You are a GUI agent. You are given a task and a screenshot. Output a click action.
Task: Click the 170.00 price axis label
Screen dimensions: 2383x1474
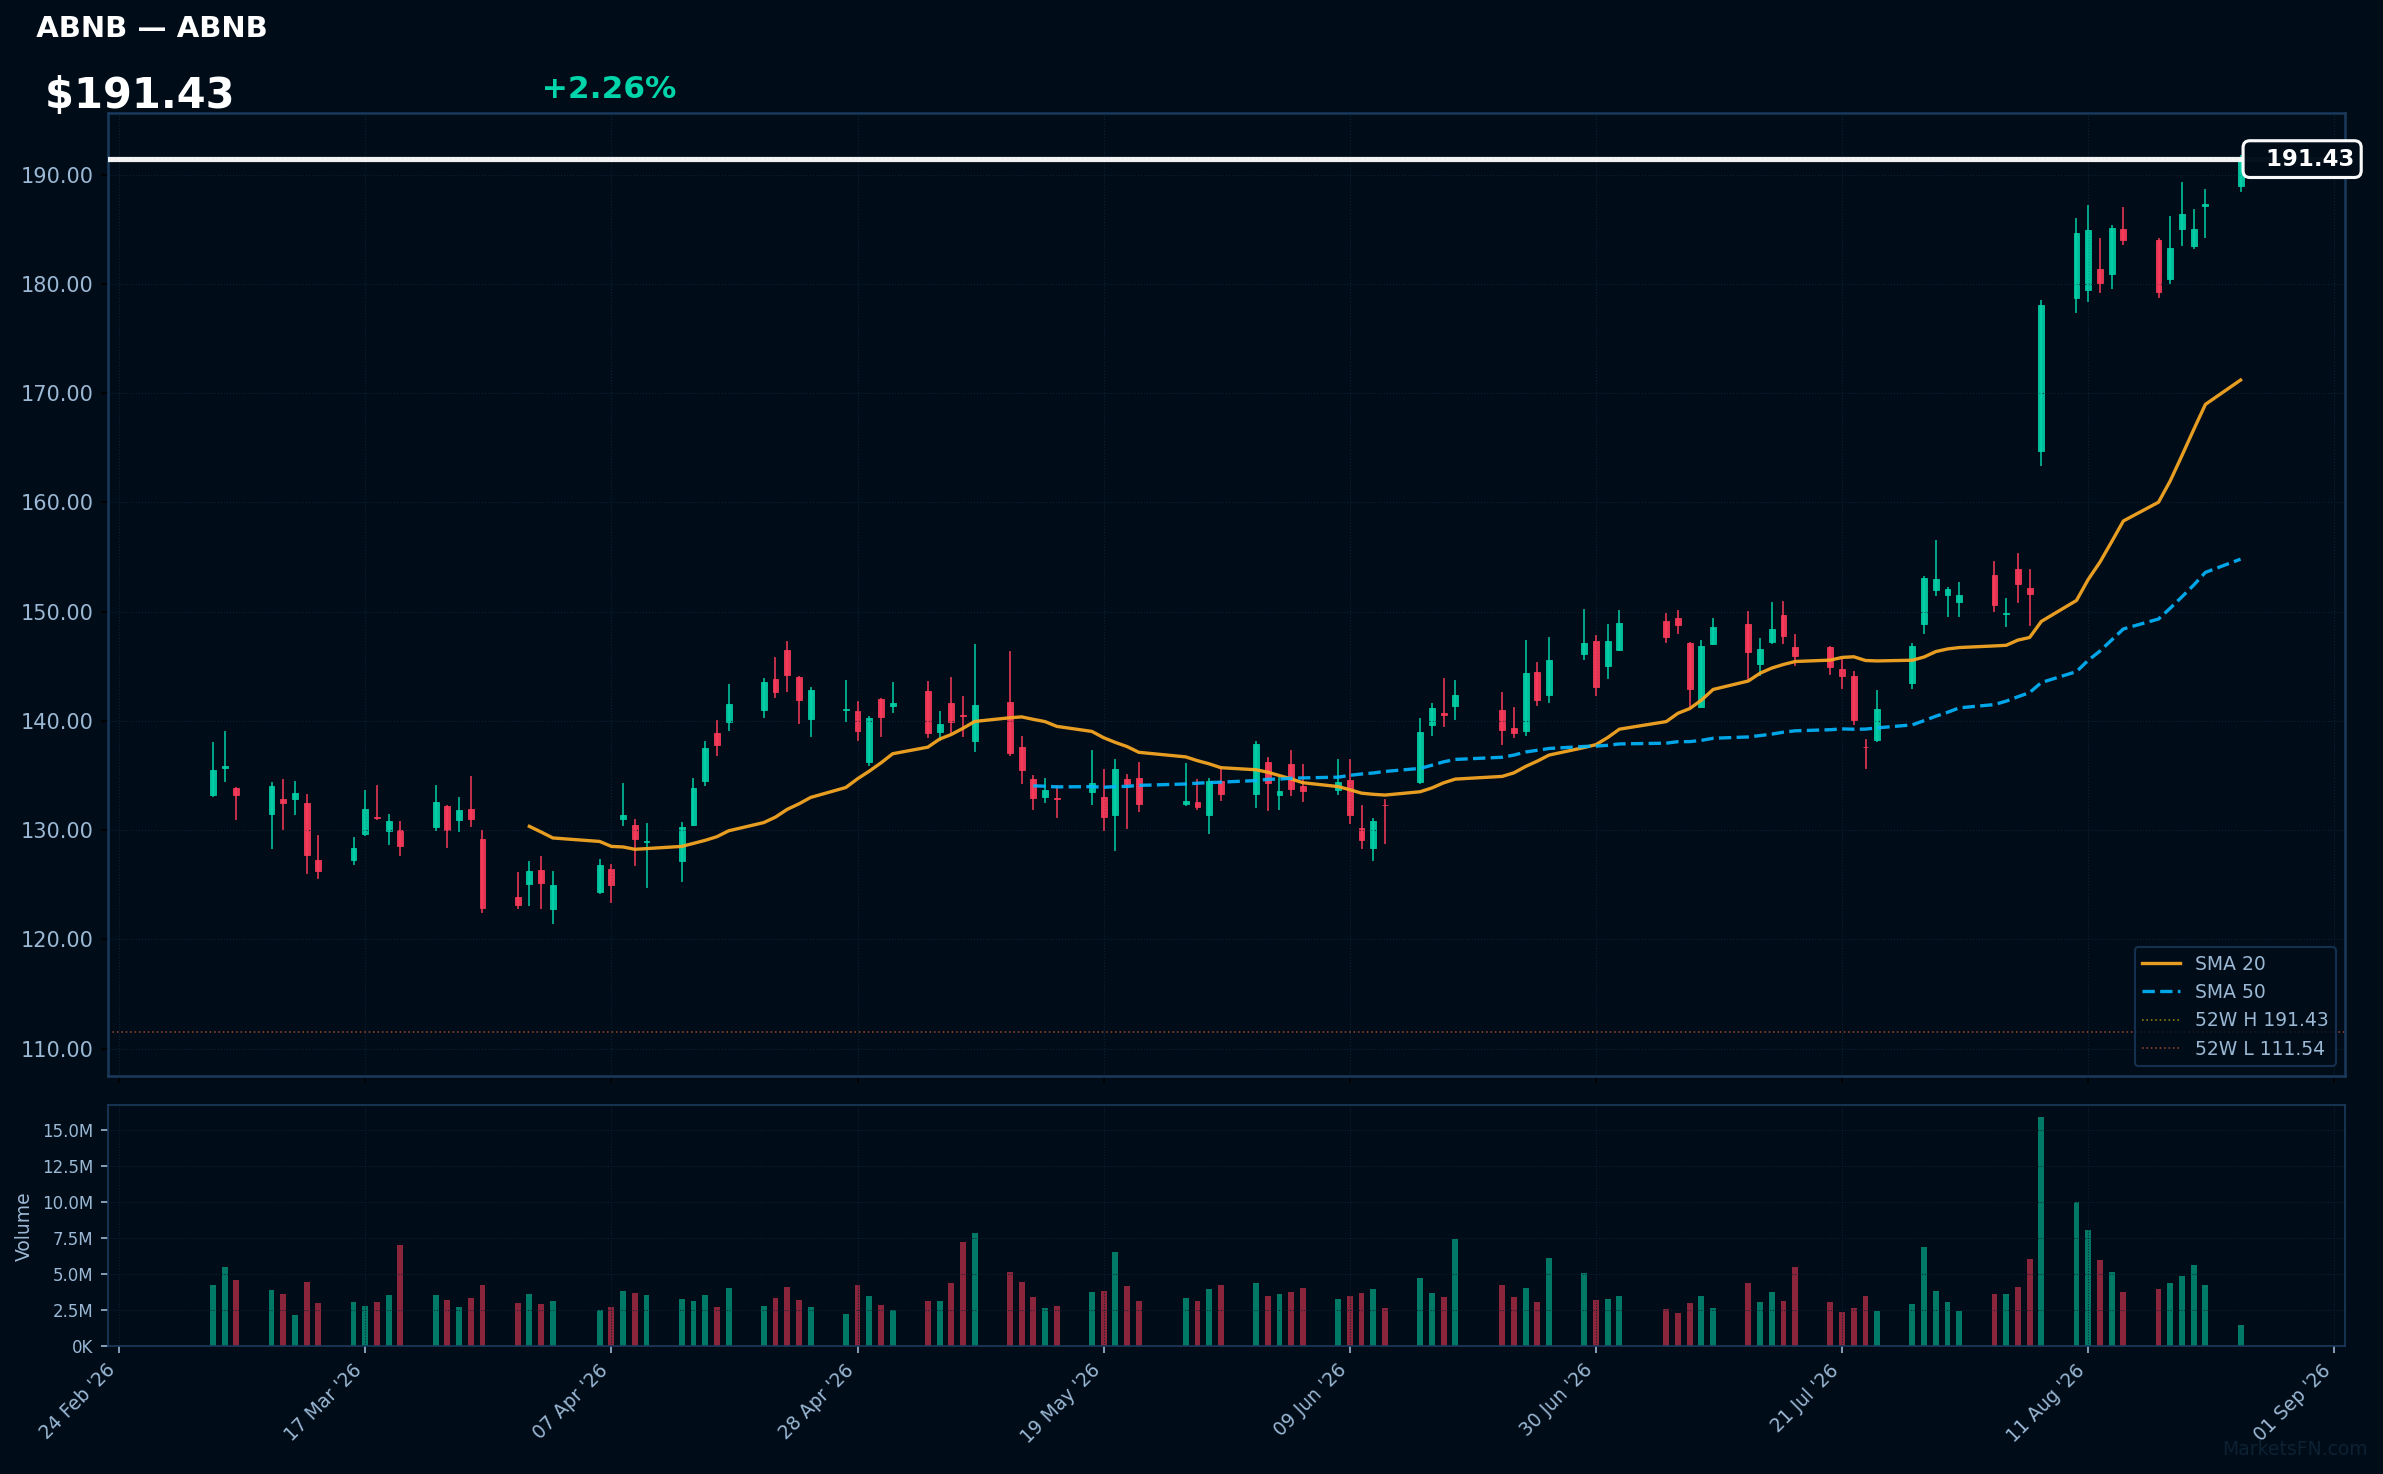[57, 394]
